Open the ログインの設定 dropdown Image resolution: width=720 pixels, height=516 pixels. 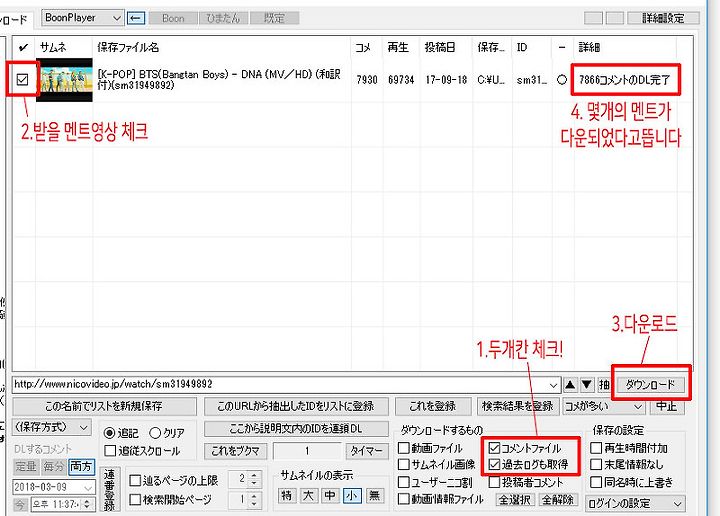click(x=635, y=504)
